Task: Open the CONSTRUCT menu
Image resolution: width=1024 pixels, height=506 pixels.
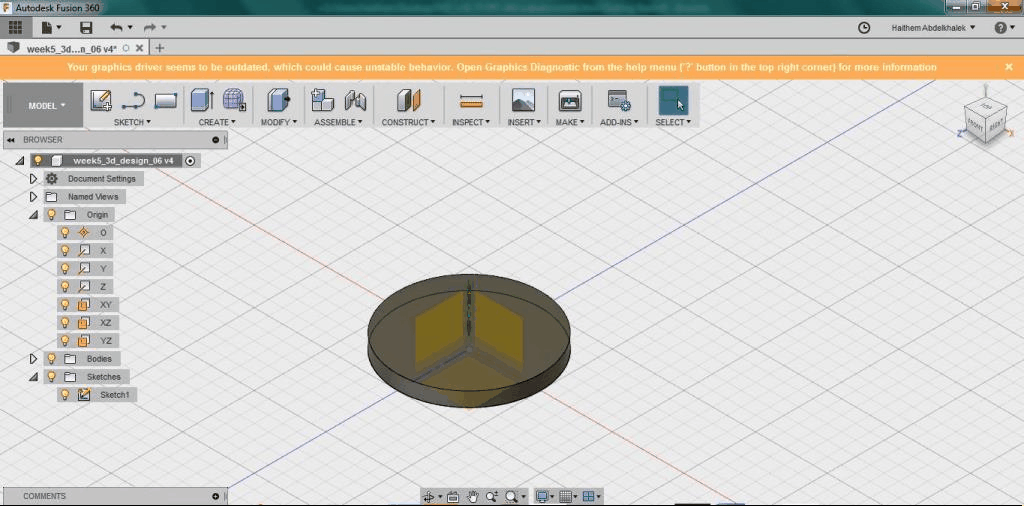Action: pyautogui.click(x=408, y=122)
